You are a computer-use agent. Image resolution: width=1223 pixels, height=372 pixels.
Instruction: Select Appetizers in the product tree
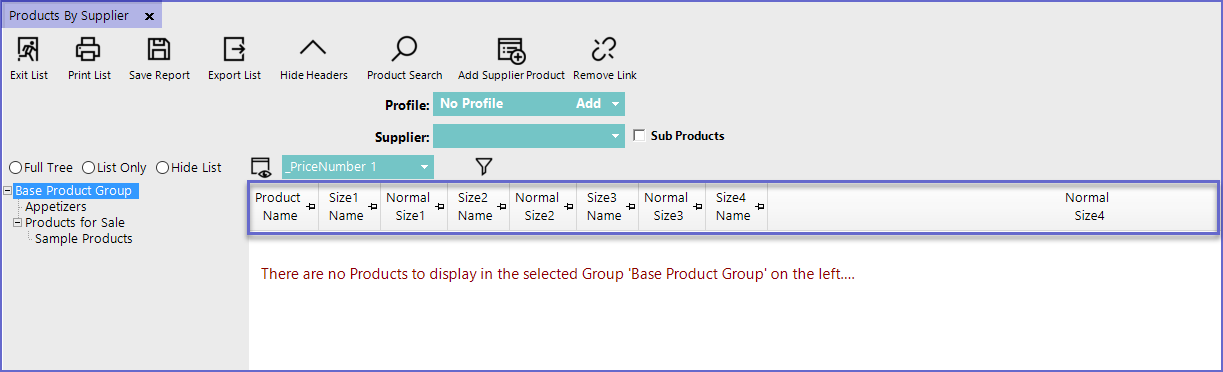pos(56,207)
